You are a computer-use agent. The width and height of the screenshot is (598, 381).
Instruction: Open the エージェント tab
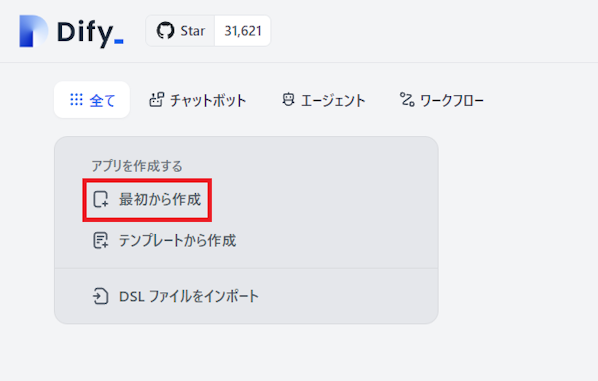323,100
